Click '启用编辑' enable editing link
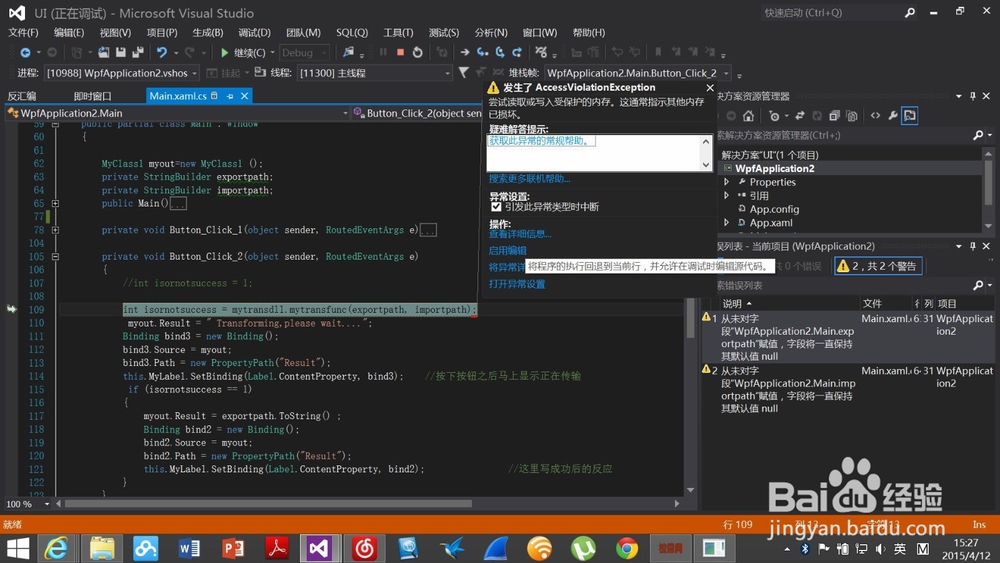This screenshot has height=563, width=1000. pos(508,251)
